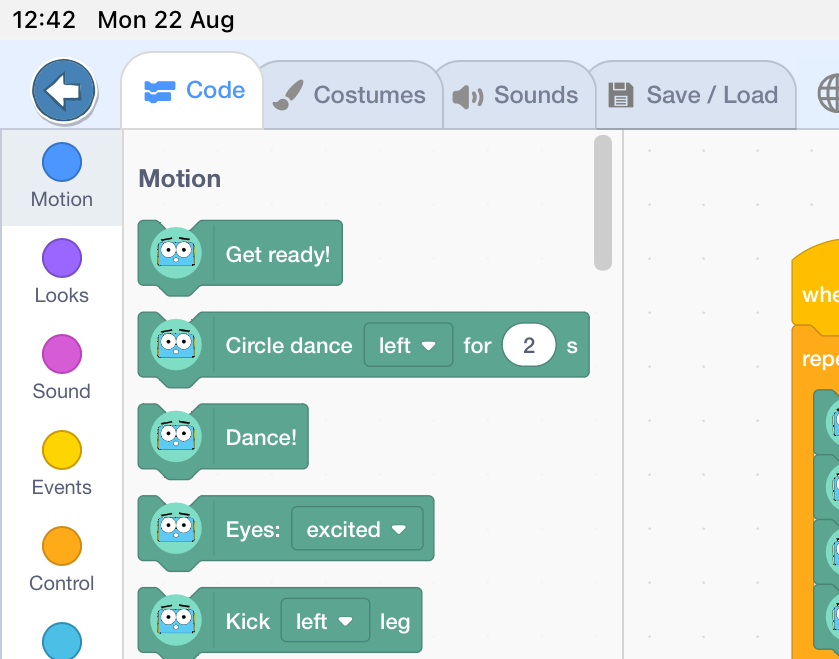Viewport: 839px width, 659px height.
Task: Switch to the Costumes tab
Action: 350,95
